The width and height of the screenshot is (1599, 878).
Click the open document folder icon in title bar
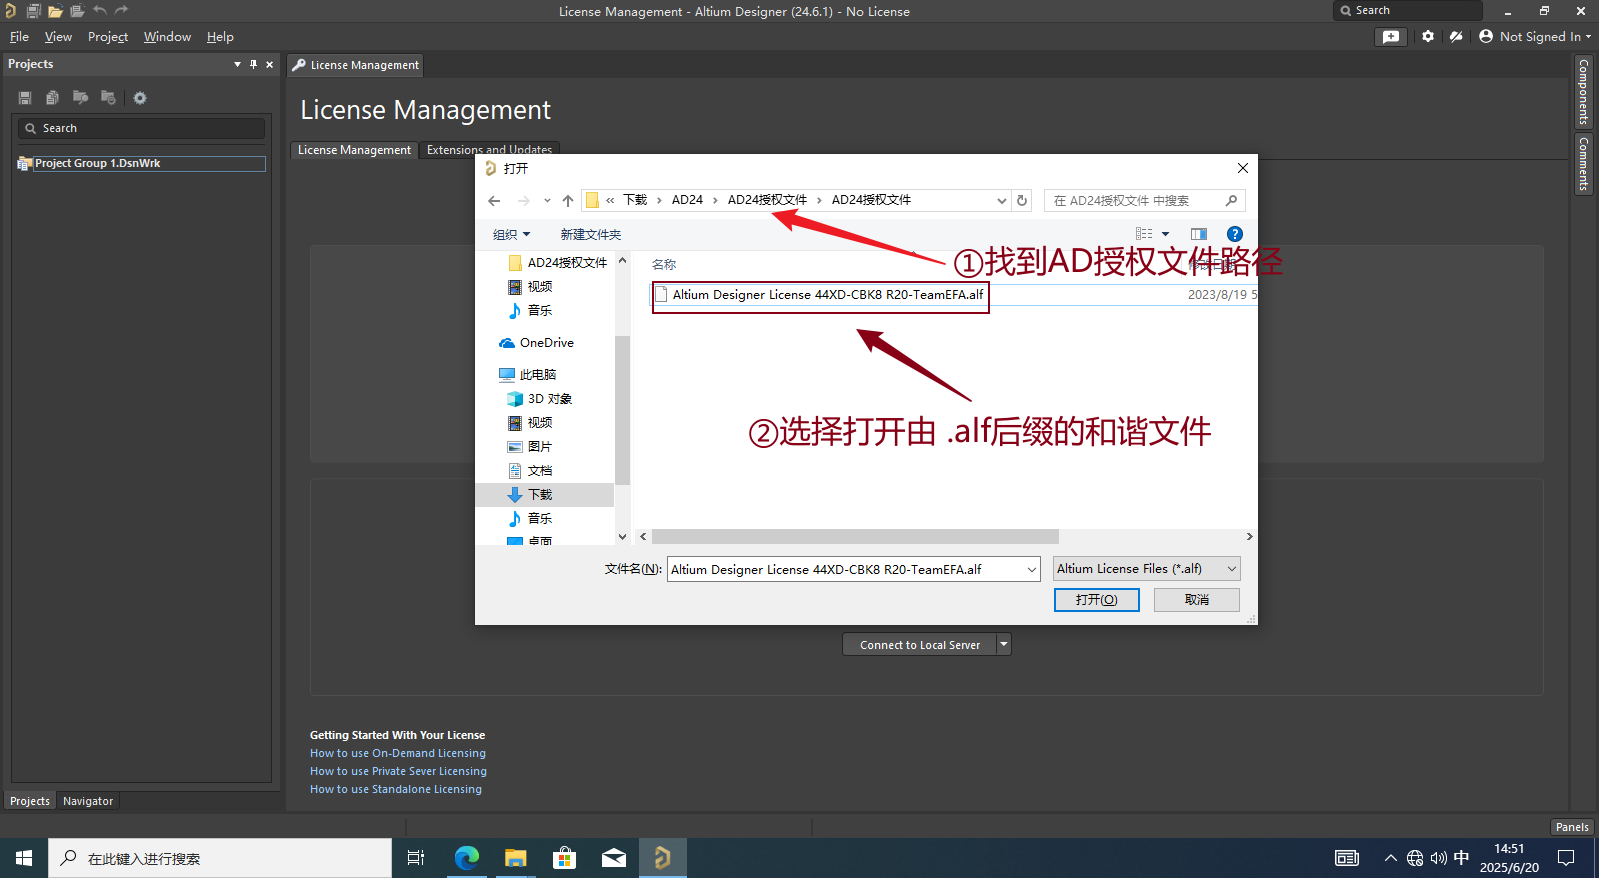tap(55, 11)
